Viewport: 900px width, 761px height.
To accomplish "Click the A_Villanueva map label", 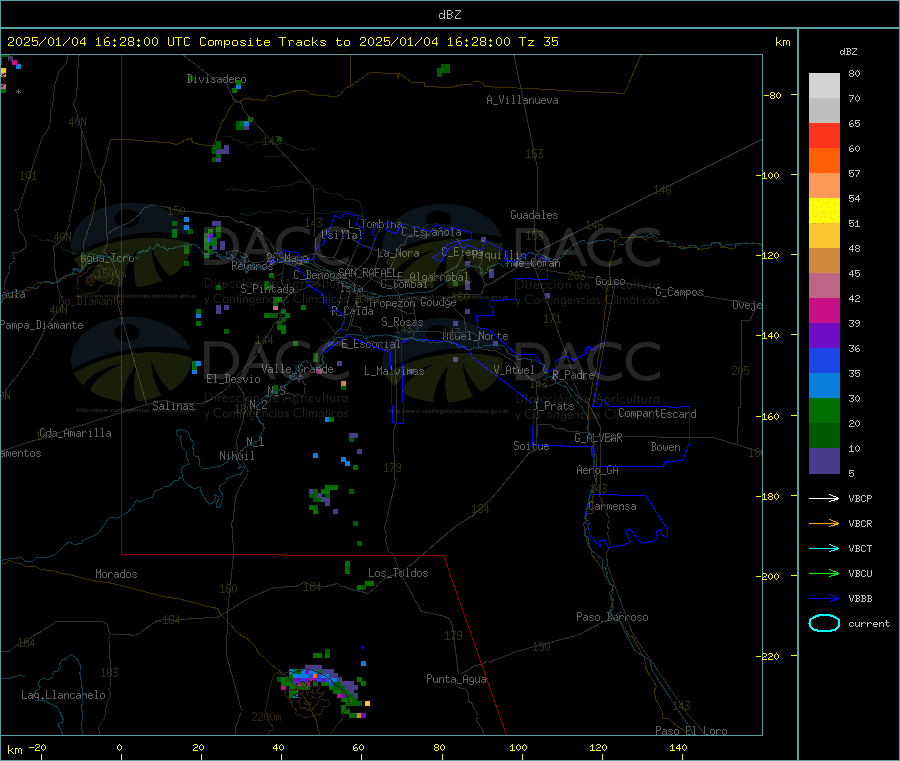I will 522,100.
